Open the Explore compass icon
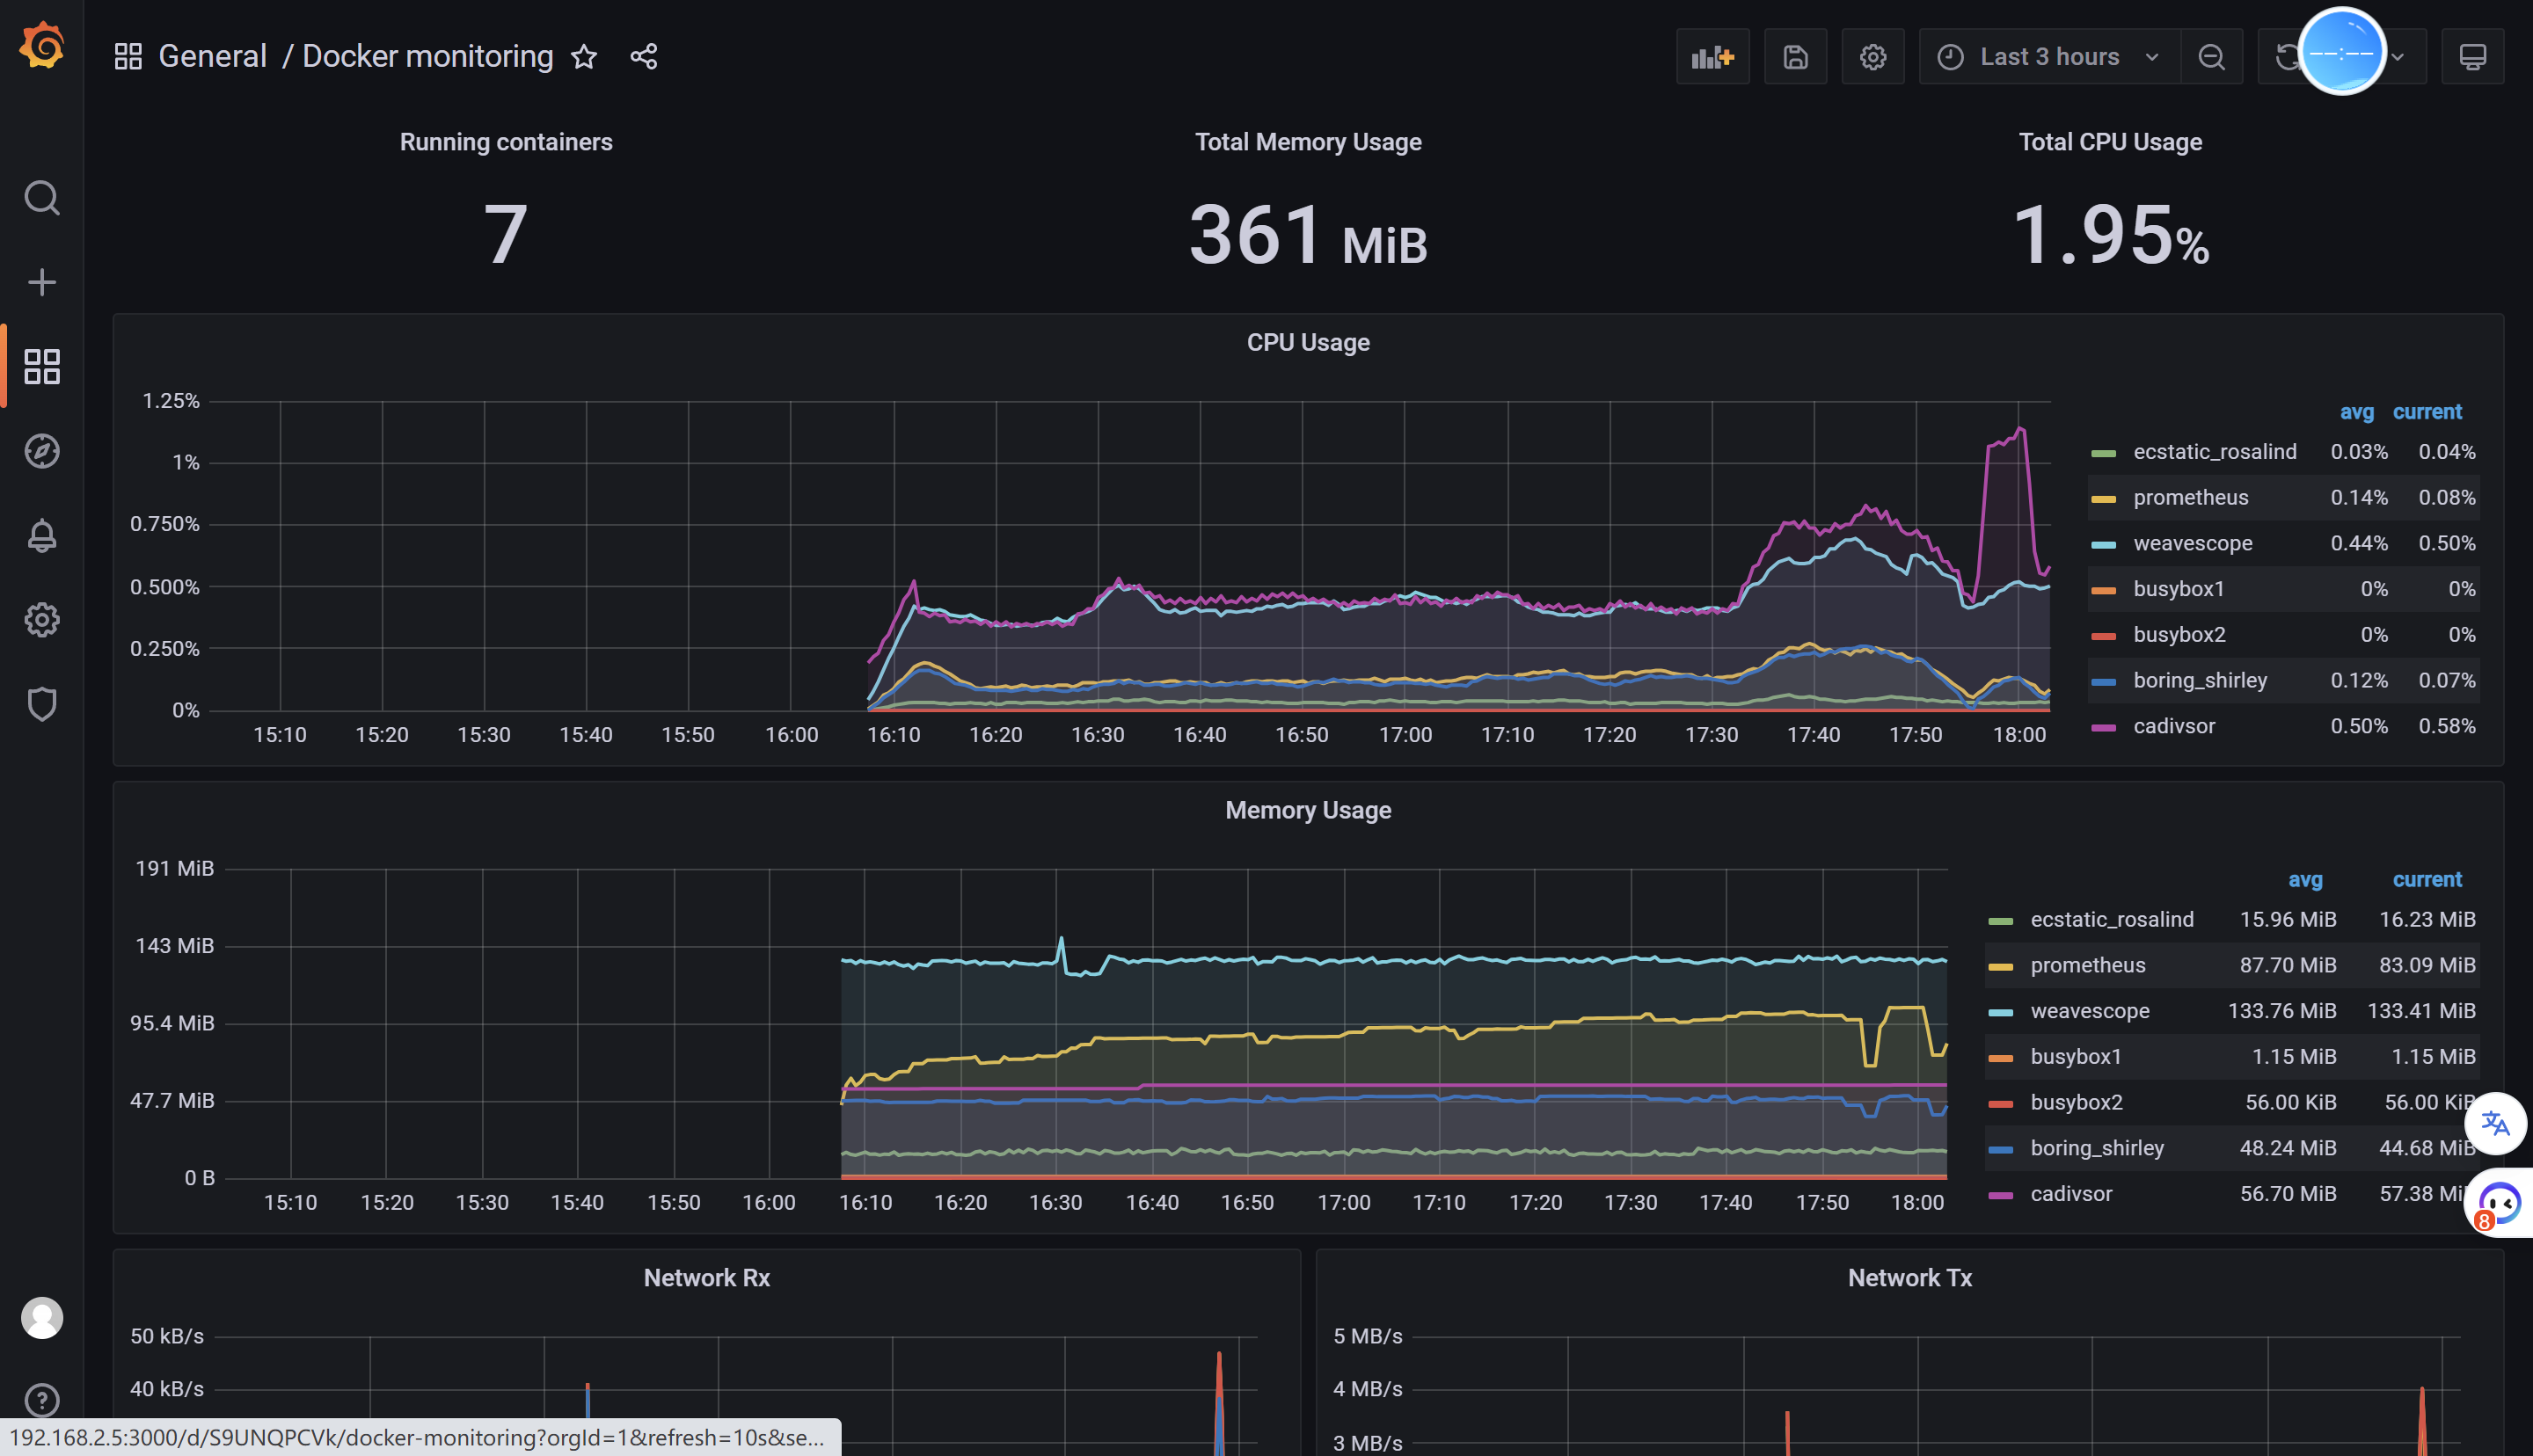The height and width of the screenshot is (1456, 2533). tap(42, 451)
